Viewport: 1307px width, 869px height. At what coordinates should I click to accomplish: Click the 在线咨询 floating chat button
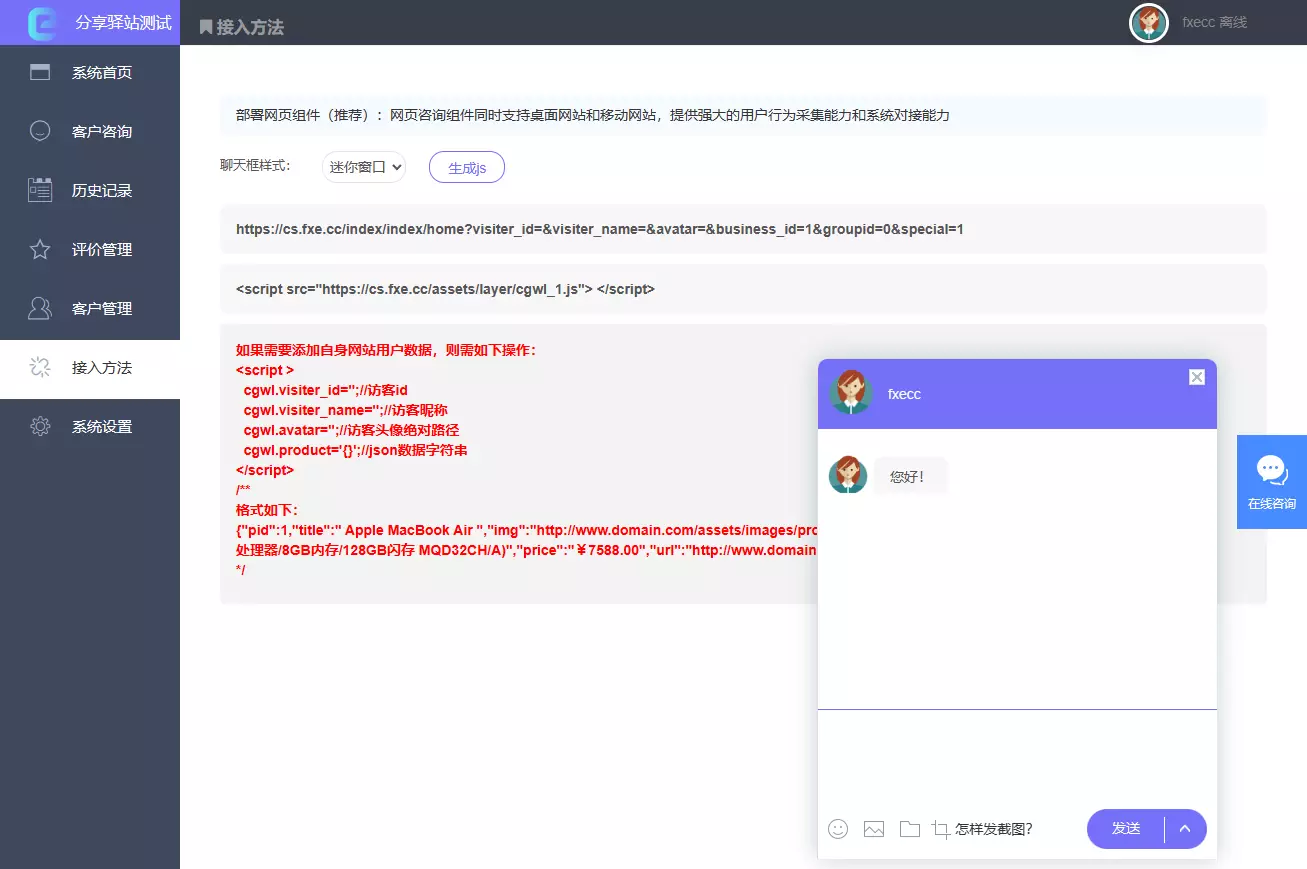tap(1272, 482)
